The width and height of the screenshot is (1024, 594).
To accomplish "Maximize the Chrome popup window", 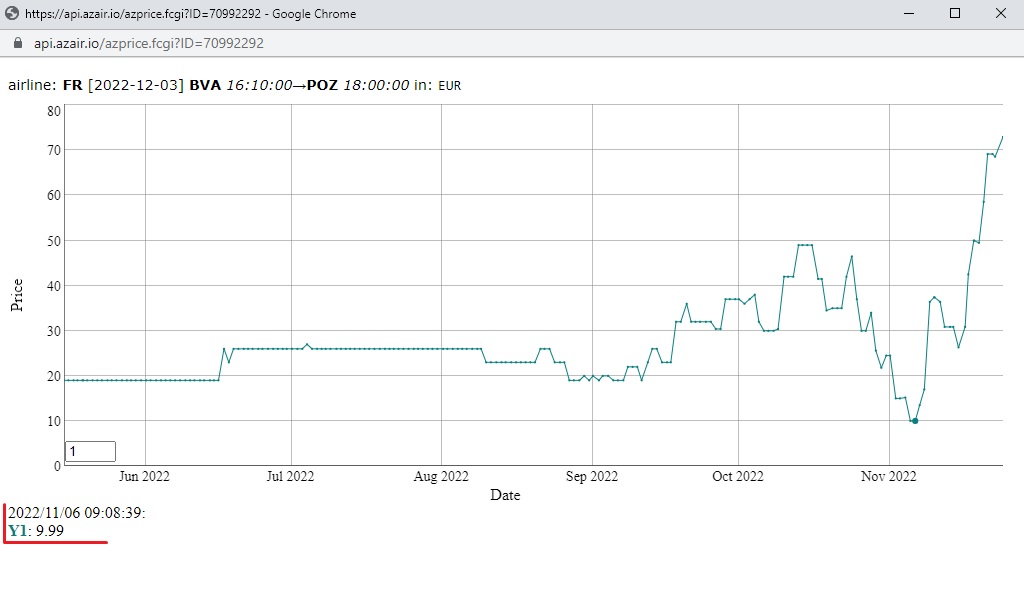I will [955, 13].
